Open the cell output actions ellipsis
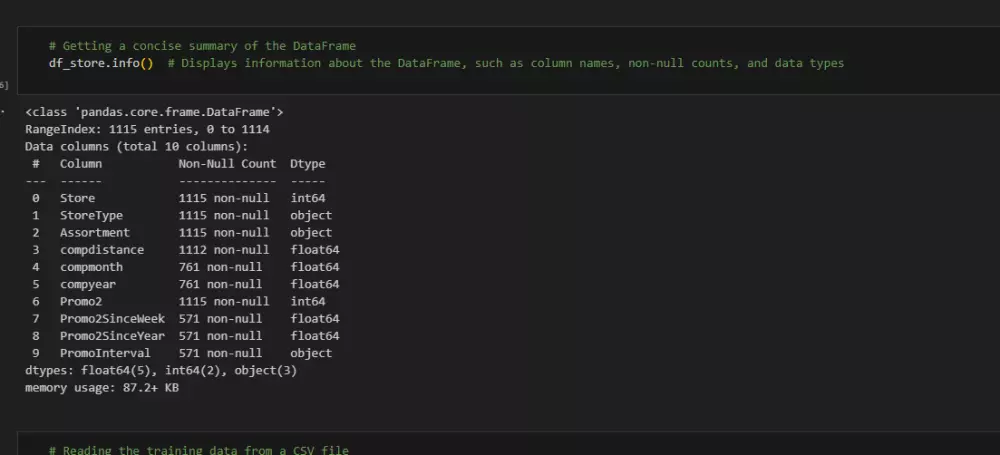Screen dimensions: 1000x455 5,112
